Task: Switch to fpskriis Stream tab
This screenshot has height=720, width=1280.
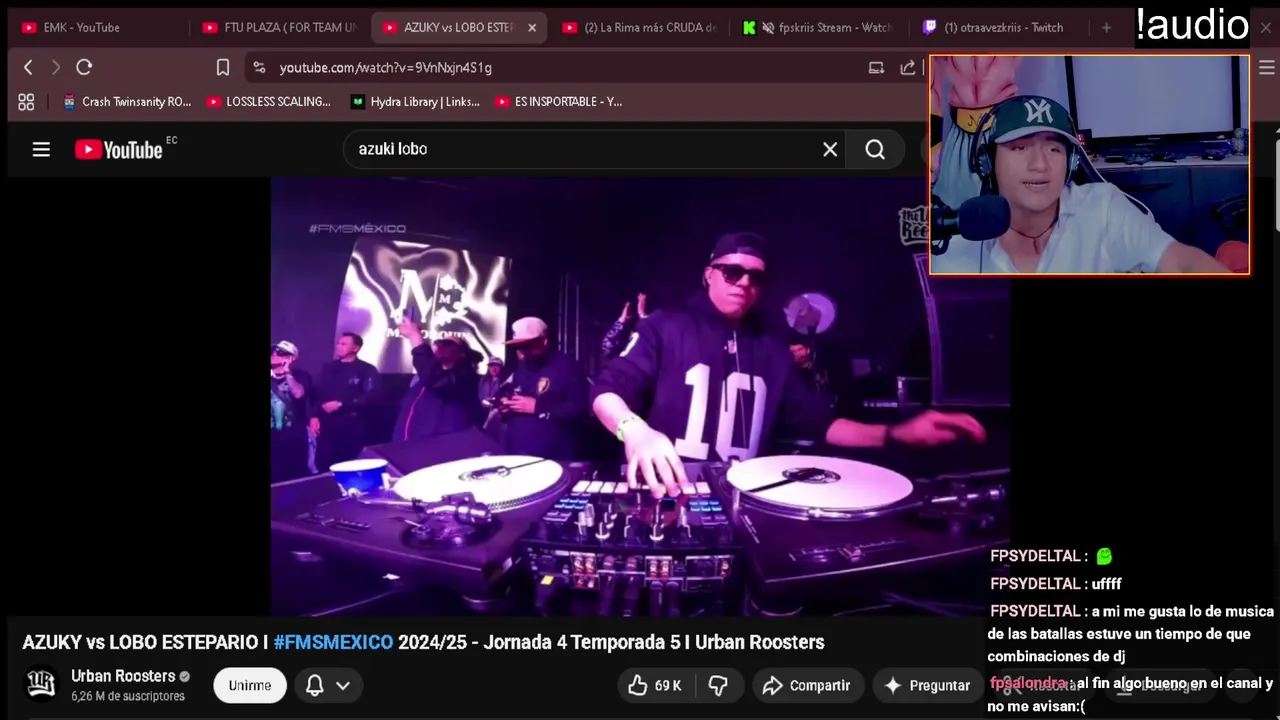Action: pos(818,27)
